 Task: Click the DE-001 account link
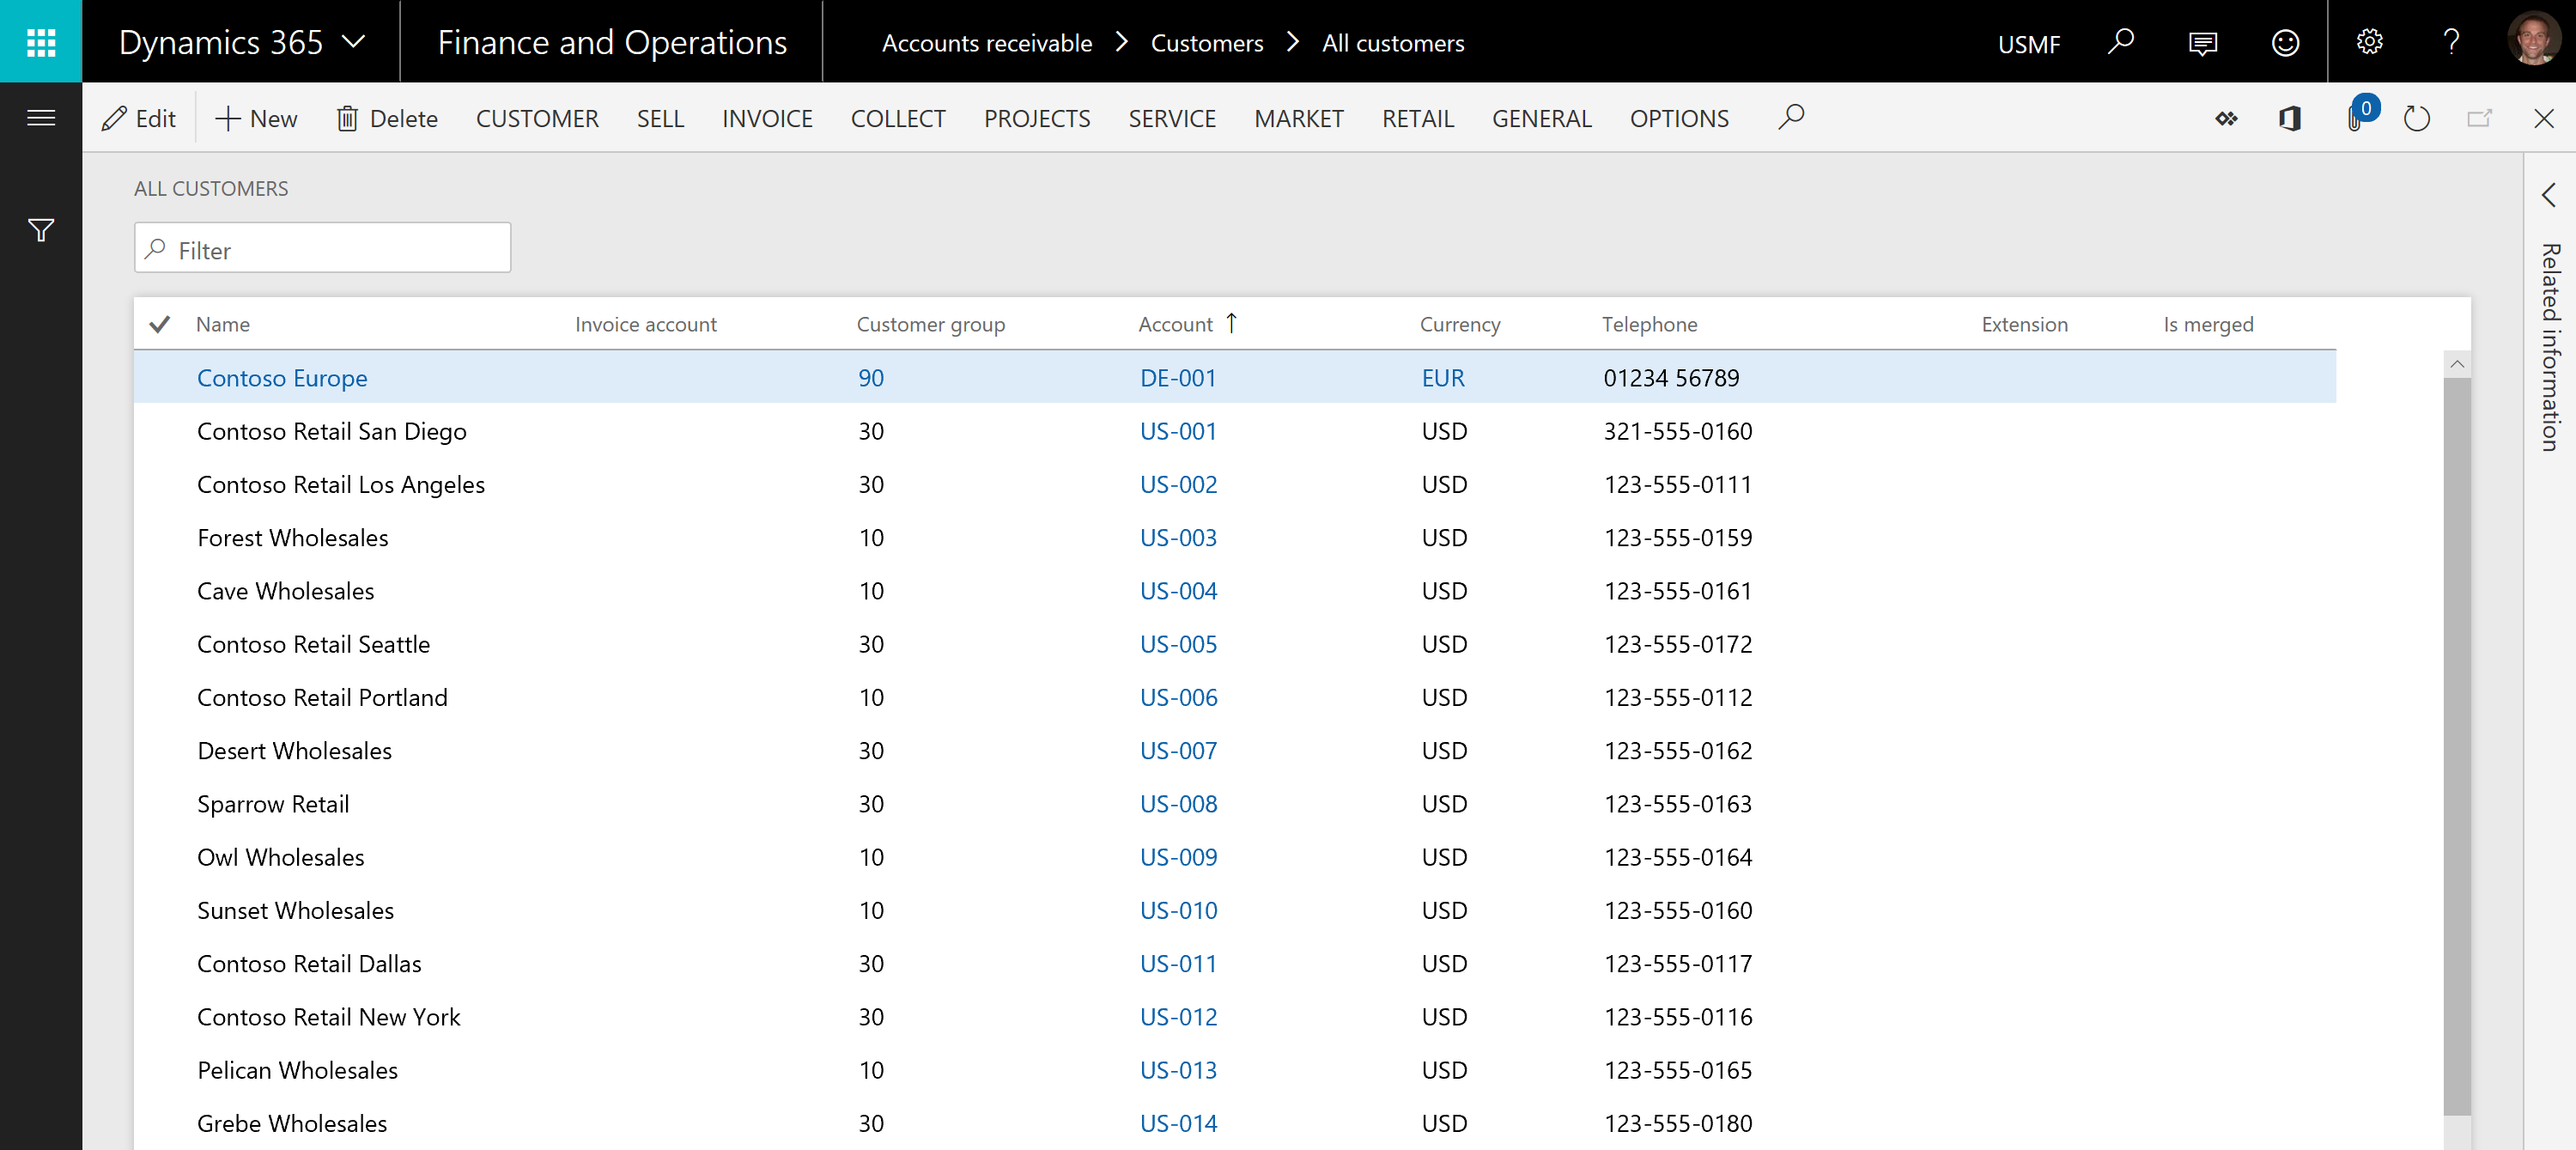click(x=1178, y=376)
